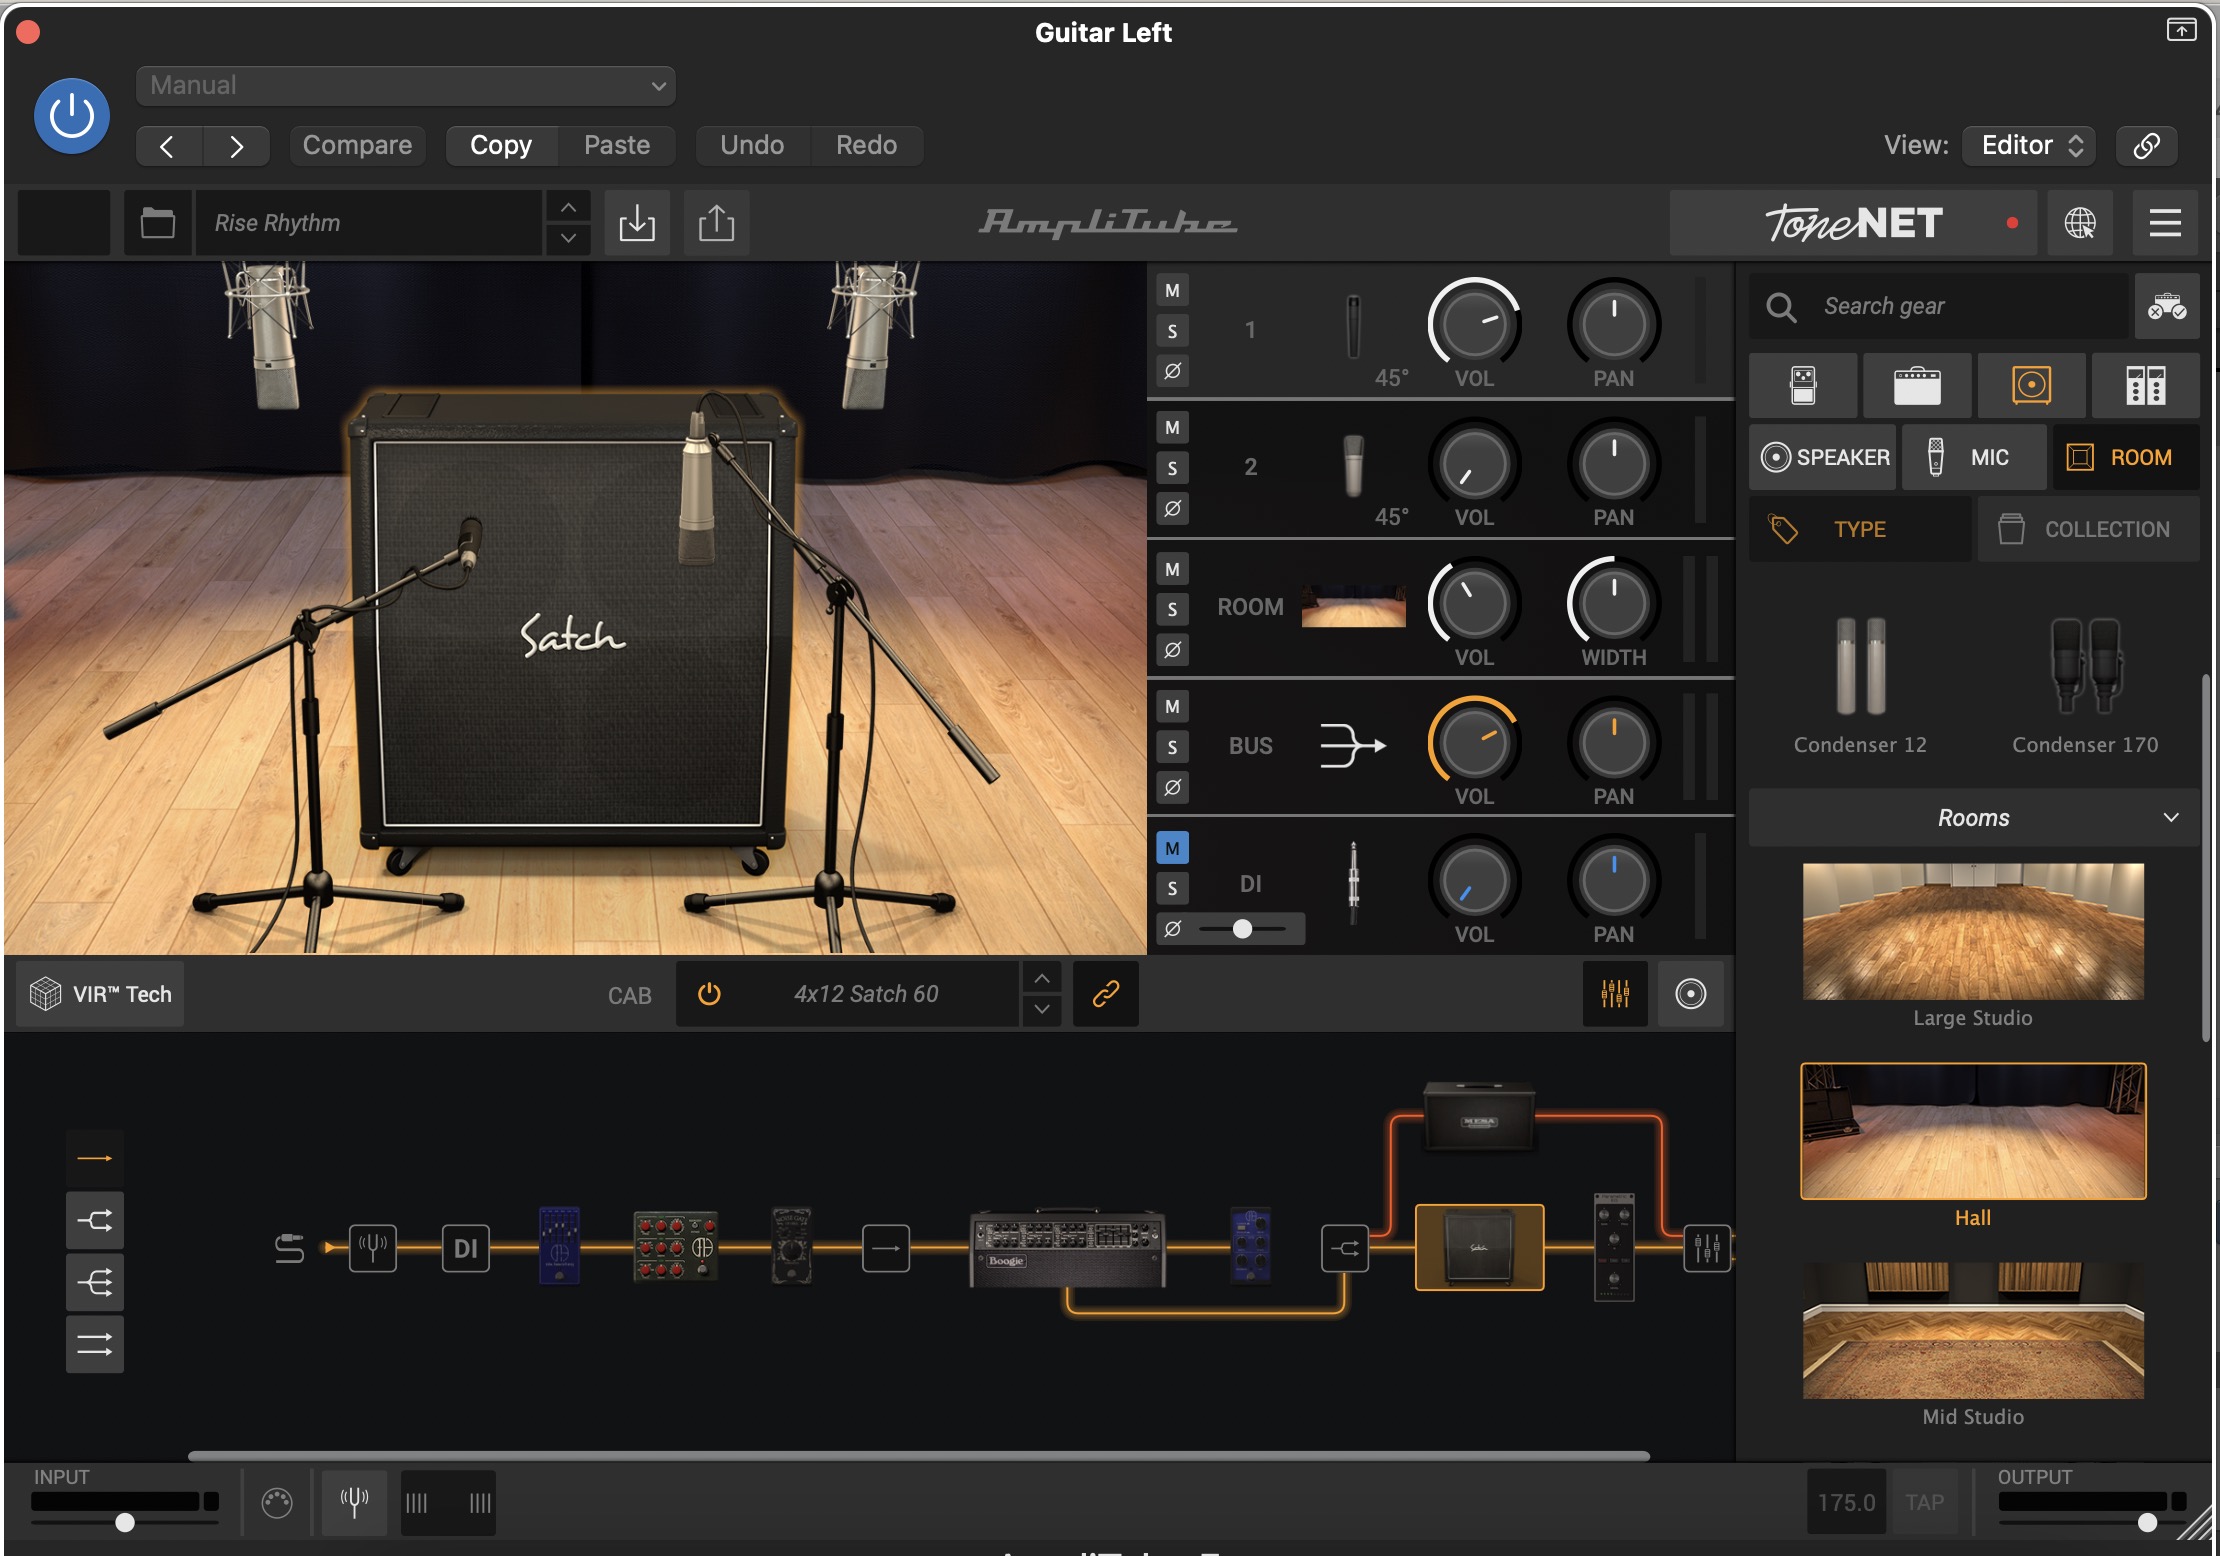2220x1556 pixels.
Task: Collapse the Rooms section
Action: pos(1973,818)
